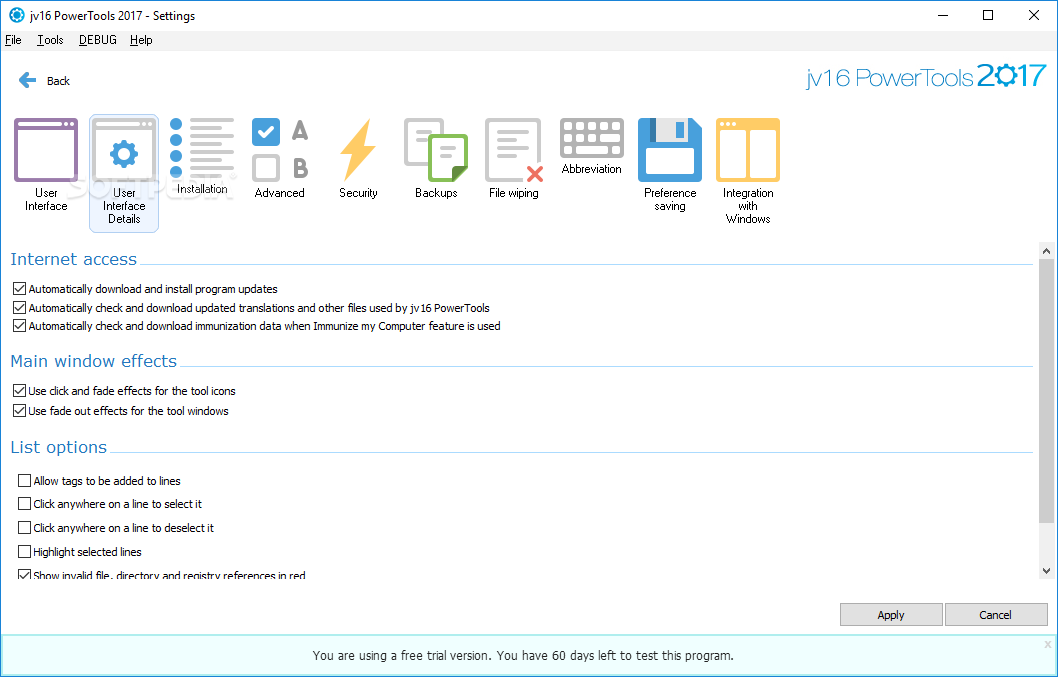Open the Integration with Windows category

click(748, 171)
